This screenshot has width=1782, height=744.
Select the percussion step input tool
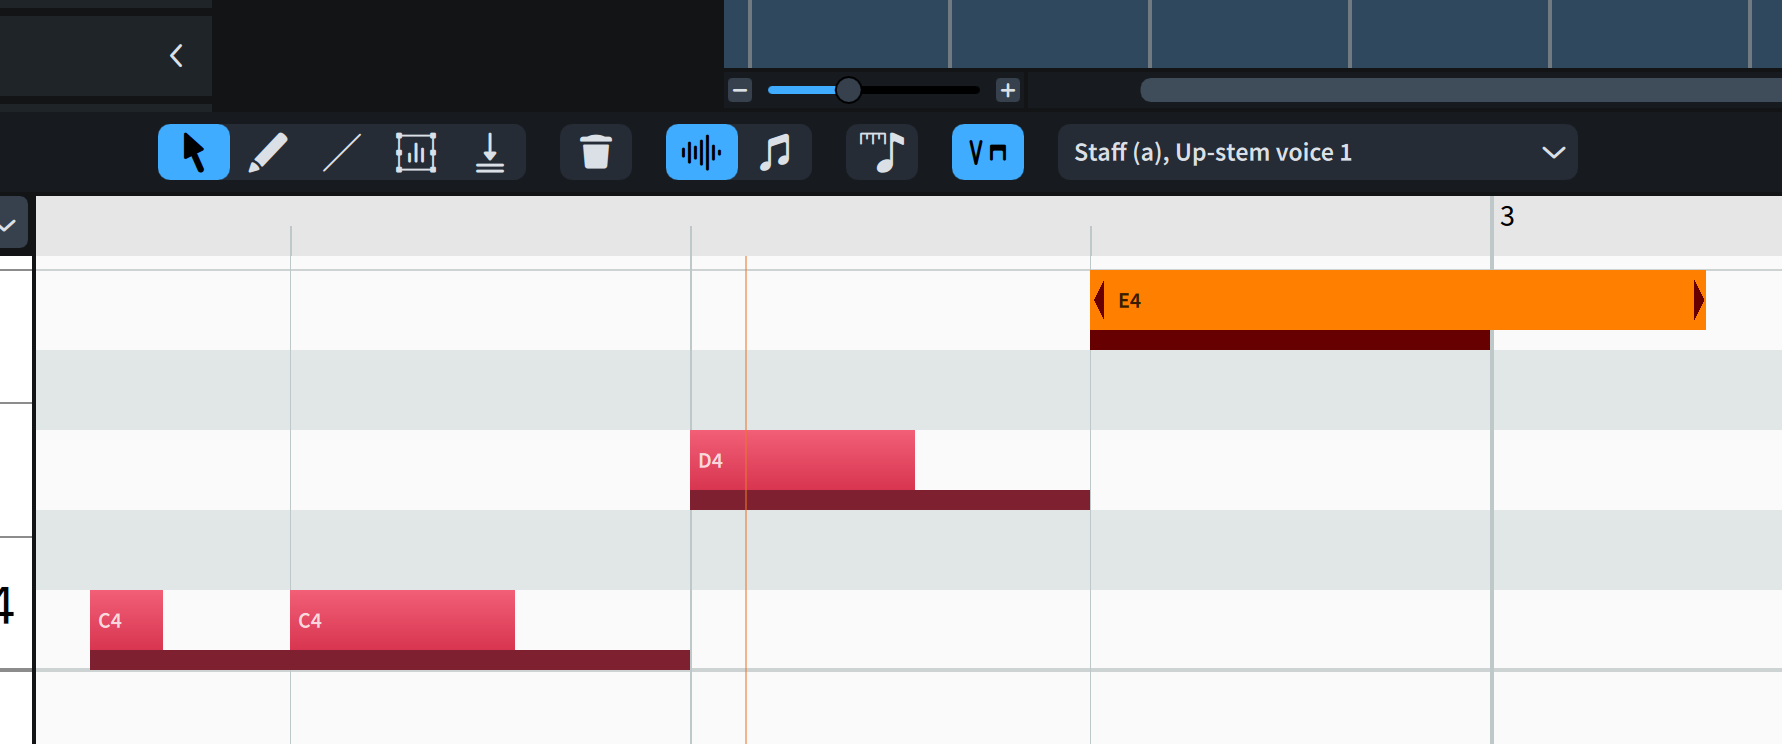(x=490, y=152)
